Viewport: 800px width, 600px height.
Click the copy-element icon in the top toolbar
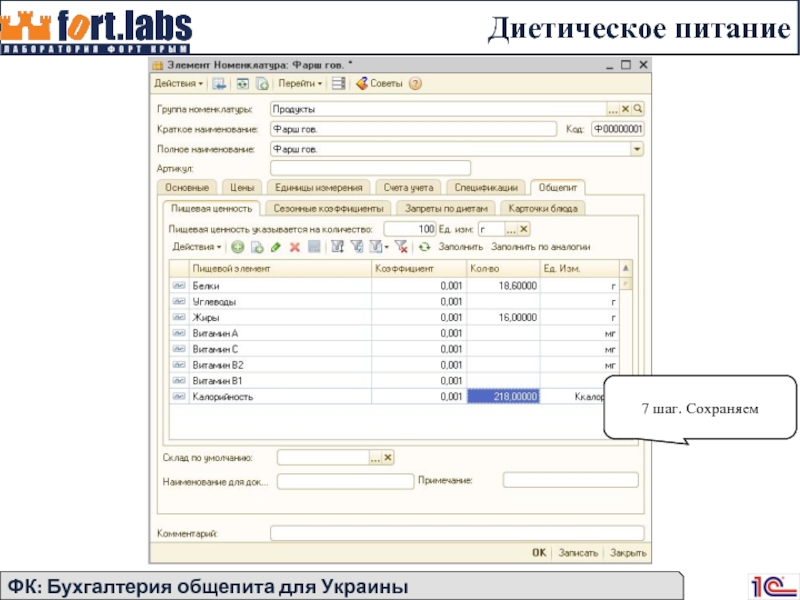coord(262,83)
